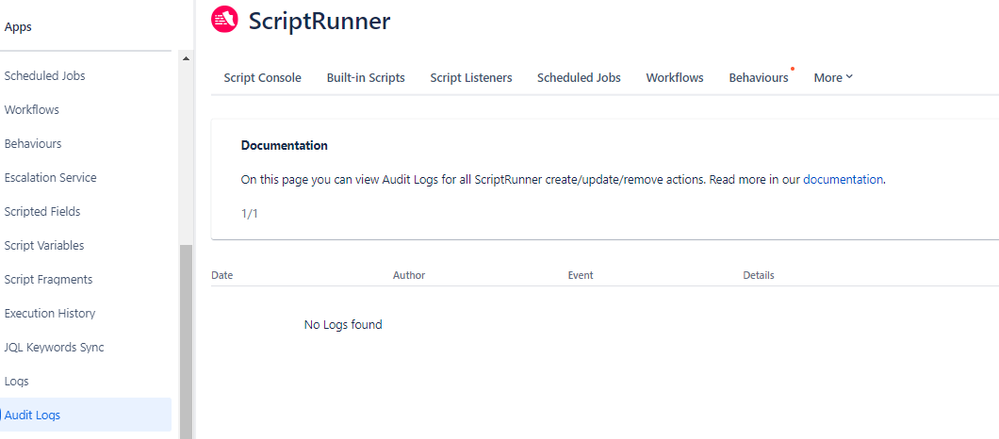Click the Documentation heading
This screenshot has height=439, width=999.
pyautogui.click(x=284, y=145)
